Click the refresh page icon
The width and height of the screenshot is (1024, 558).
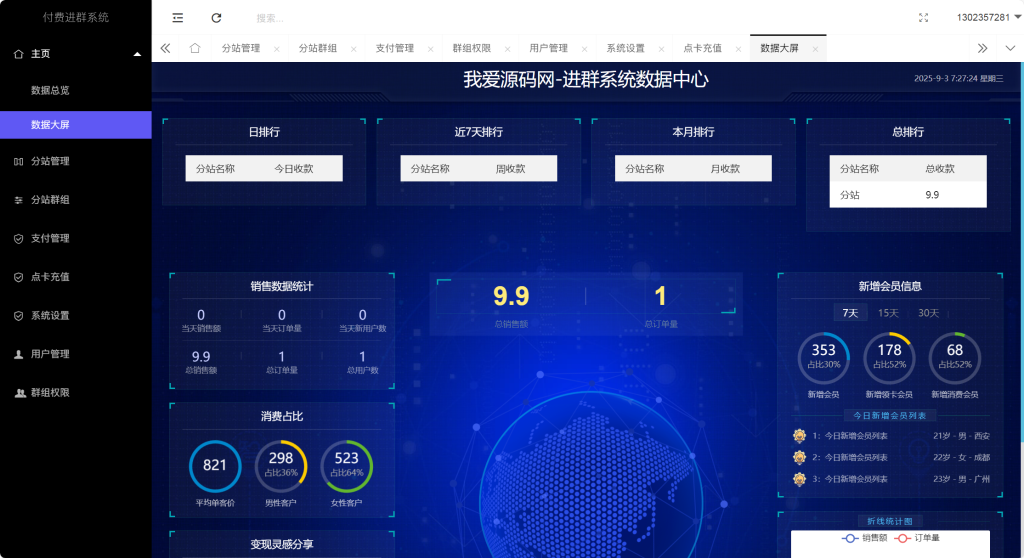tap(216, 18)
